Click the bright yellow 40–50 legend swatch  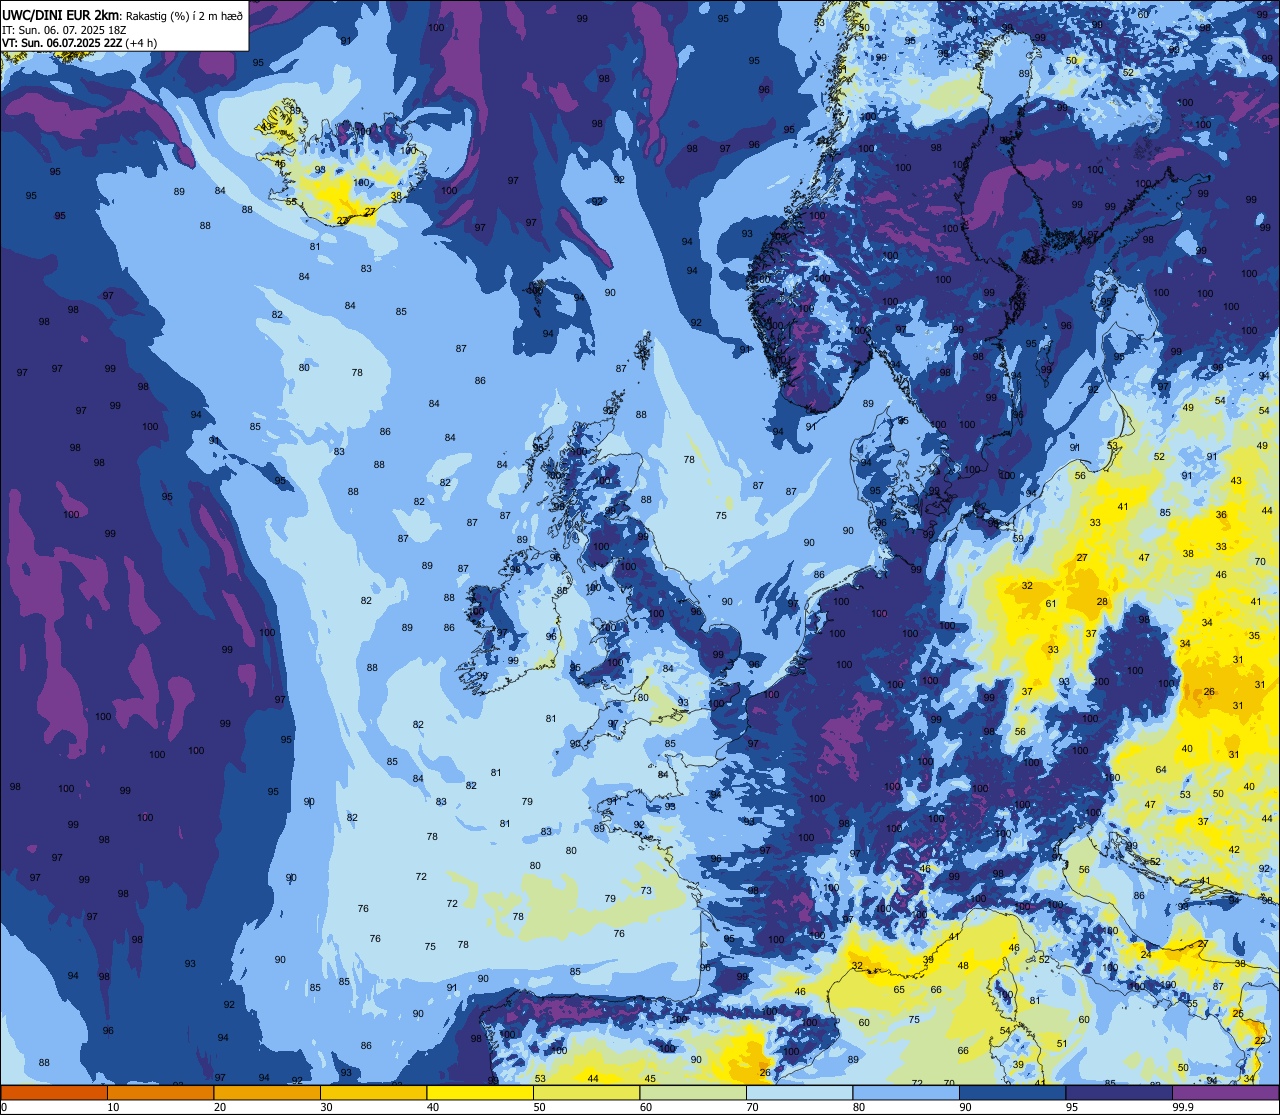(480, 1093)
